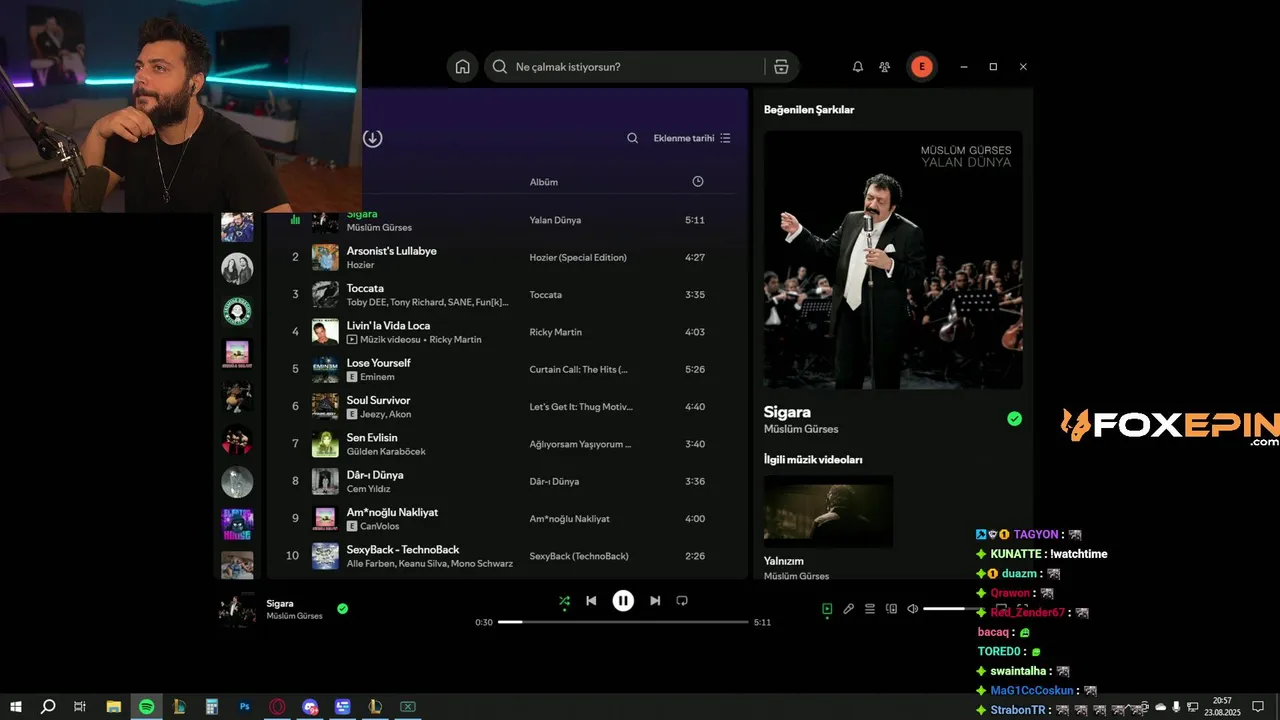Toggle liked checkmark in bottom player bar

pyautogui.click(x=342, y=608)
